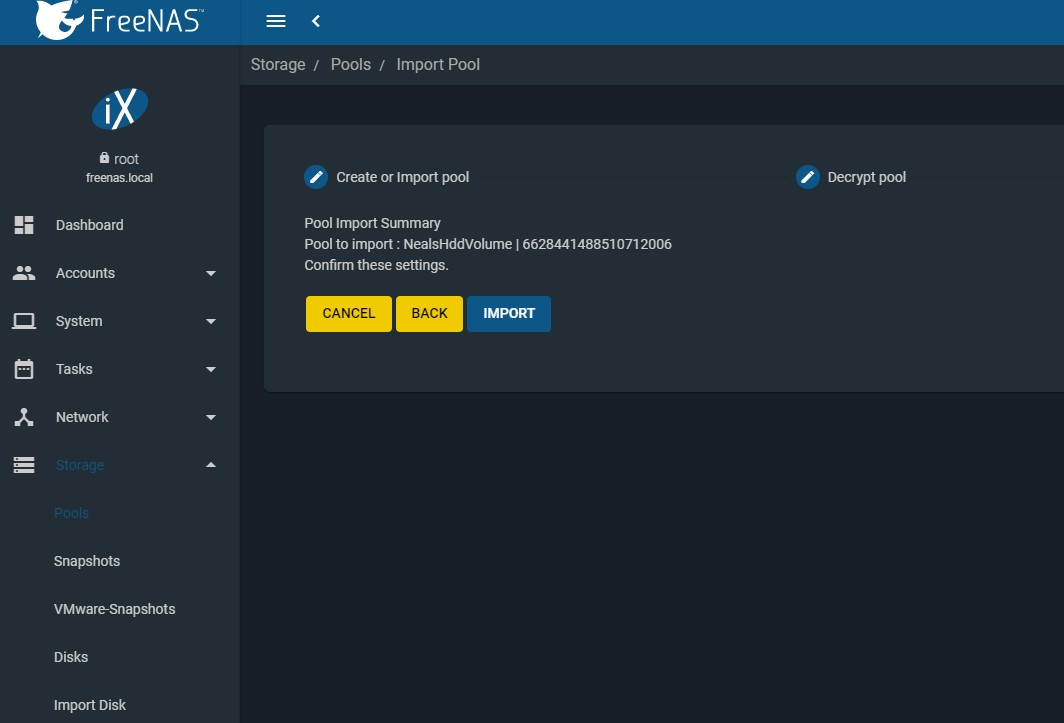Viewport: 1064px width, 723px height.
Task: Click the iX logo
Action: [x=119, y=109]
